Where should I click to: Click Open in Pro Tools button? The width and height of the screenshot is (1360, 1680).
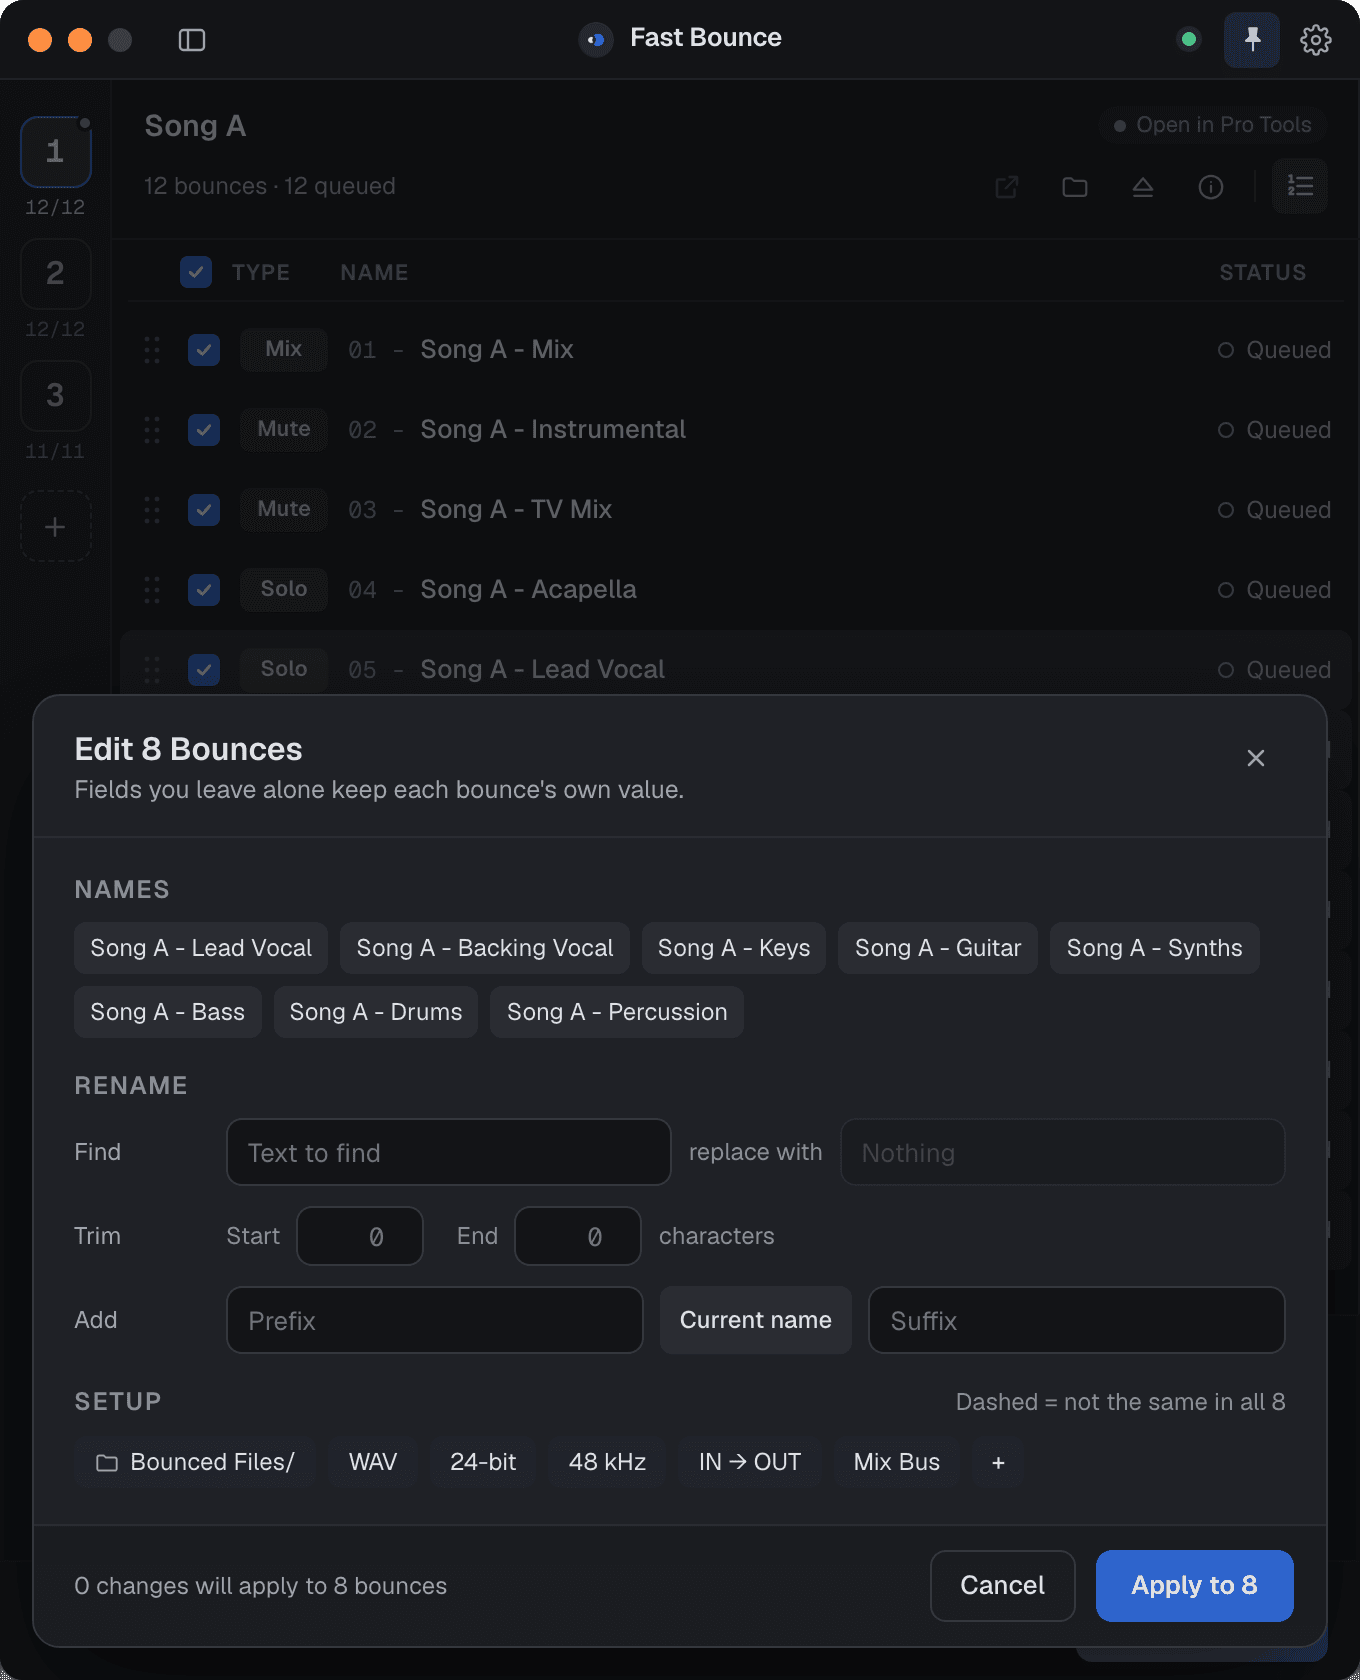point(1212,125)
